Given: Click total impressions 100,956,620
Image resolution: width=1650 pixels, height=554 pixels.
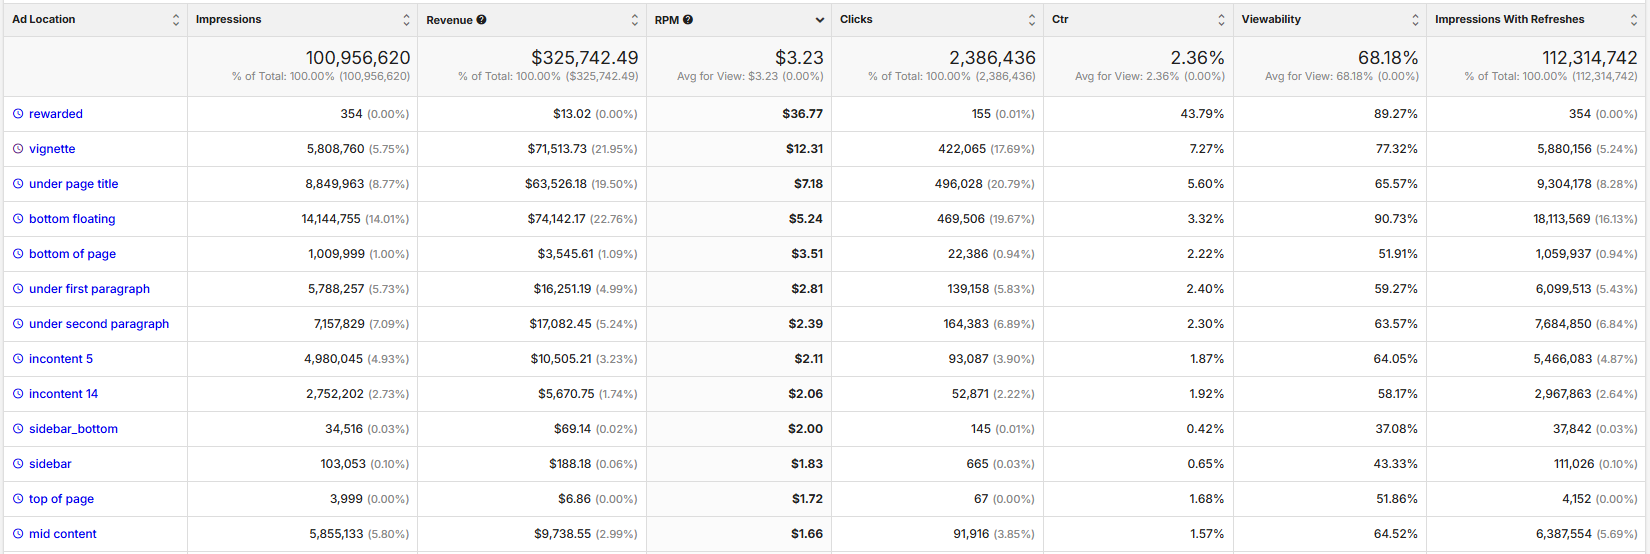Looking at the screenshot, I should coord(358,58).
